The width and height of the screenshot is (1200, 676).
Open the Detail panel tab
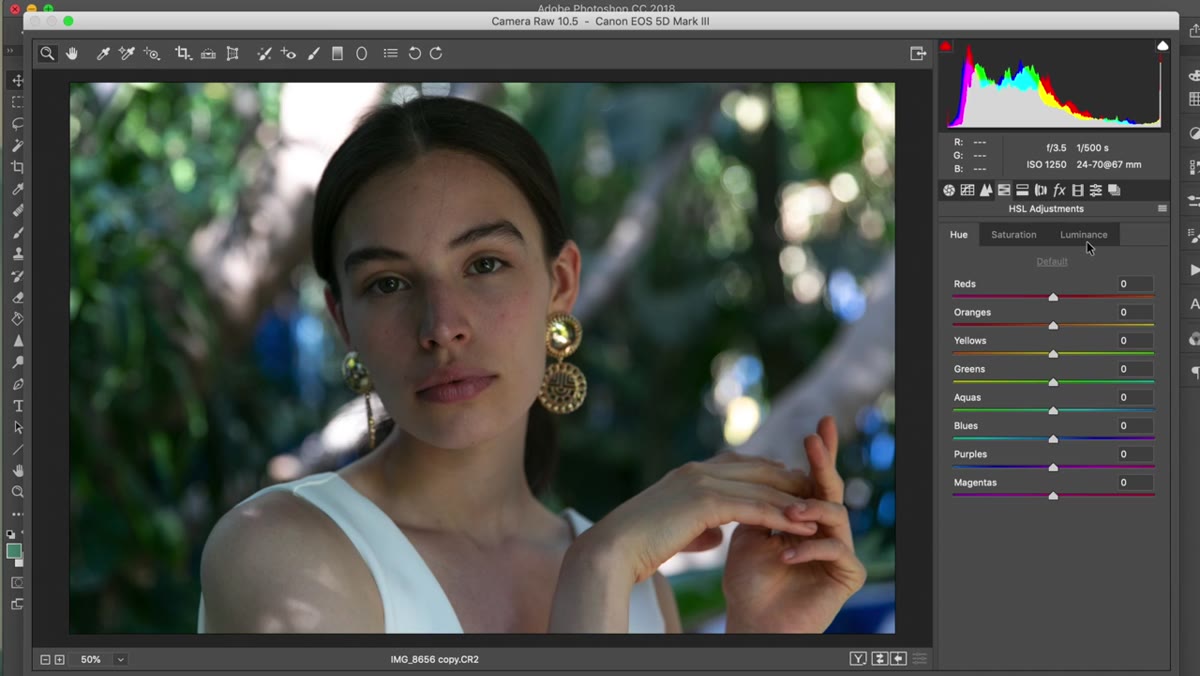point(986,190)
